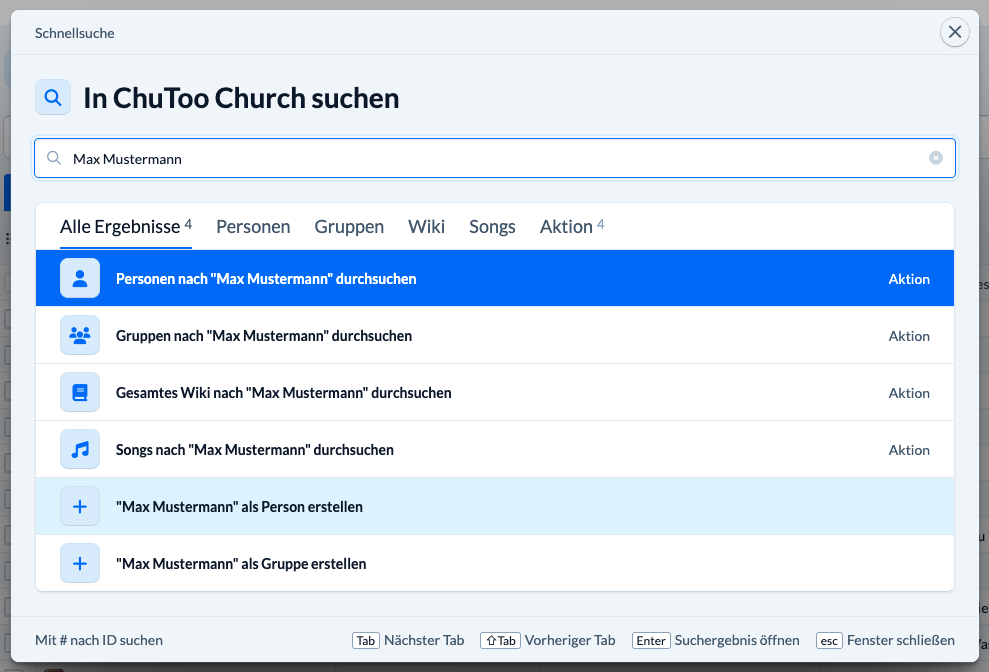
Task: Clear the search field with x icon
Action: (x=936, y=158)
